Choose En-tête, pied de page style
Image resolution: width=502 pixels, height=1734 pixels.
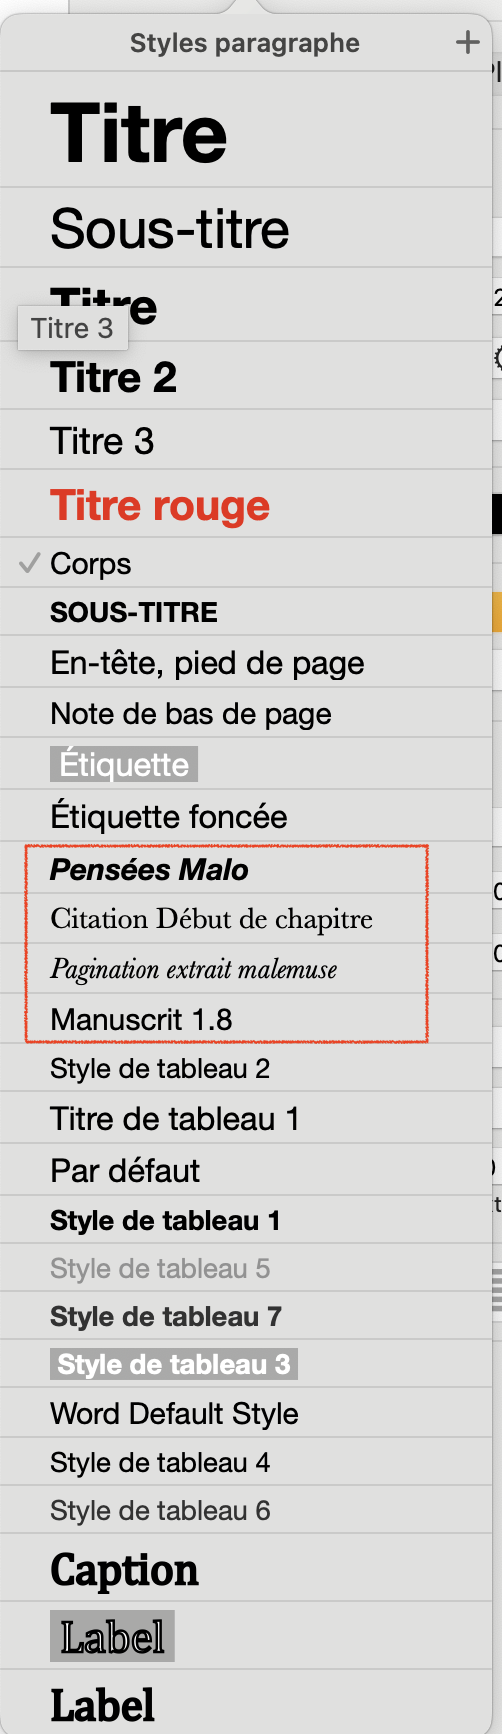click(246, 662)
